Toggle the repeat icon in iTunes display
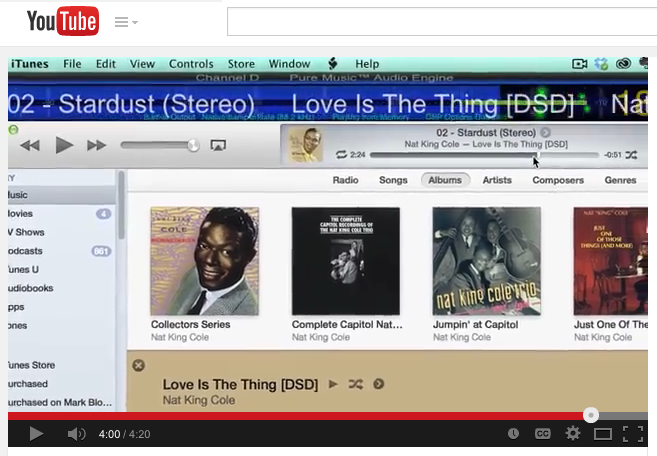The width and height of the screenshot is (657, 456). pyautogui.click(x=341, y=155)
